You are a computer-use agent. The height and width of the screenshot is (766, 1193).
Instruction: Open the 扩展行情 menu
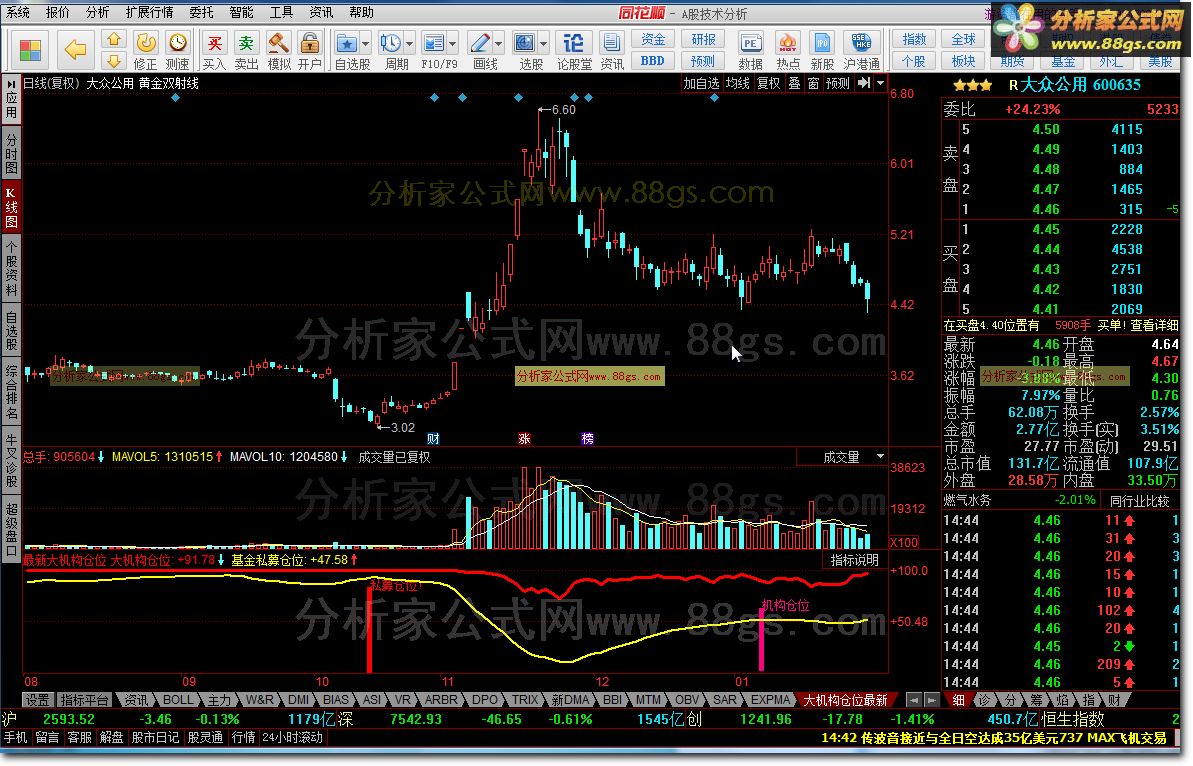pyautogui.click(x=149, y=12)
